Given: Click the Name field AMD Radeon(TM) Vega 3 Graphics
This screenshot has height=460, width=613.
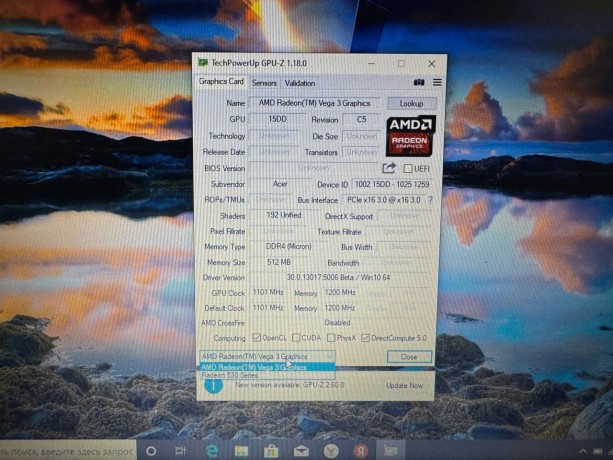Looking at the screenshot, I should 314,103.
